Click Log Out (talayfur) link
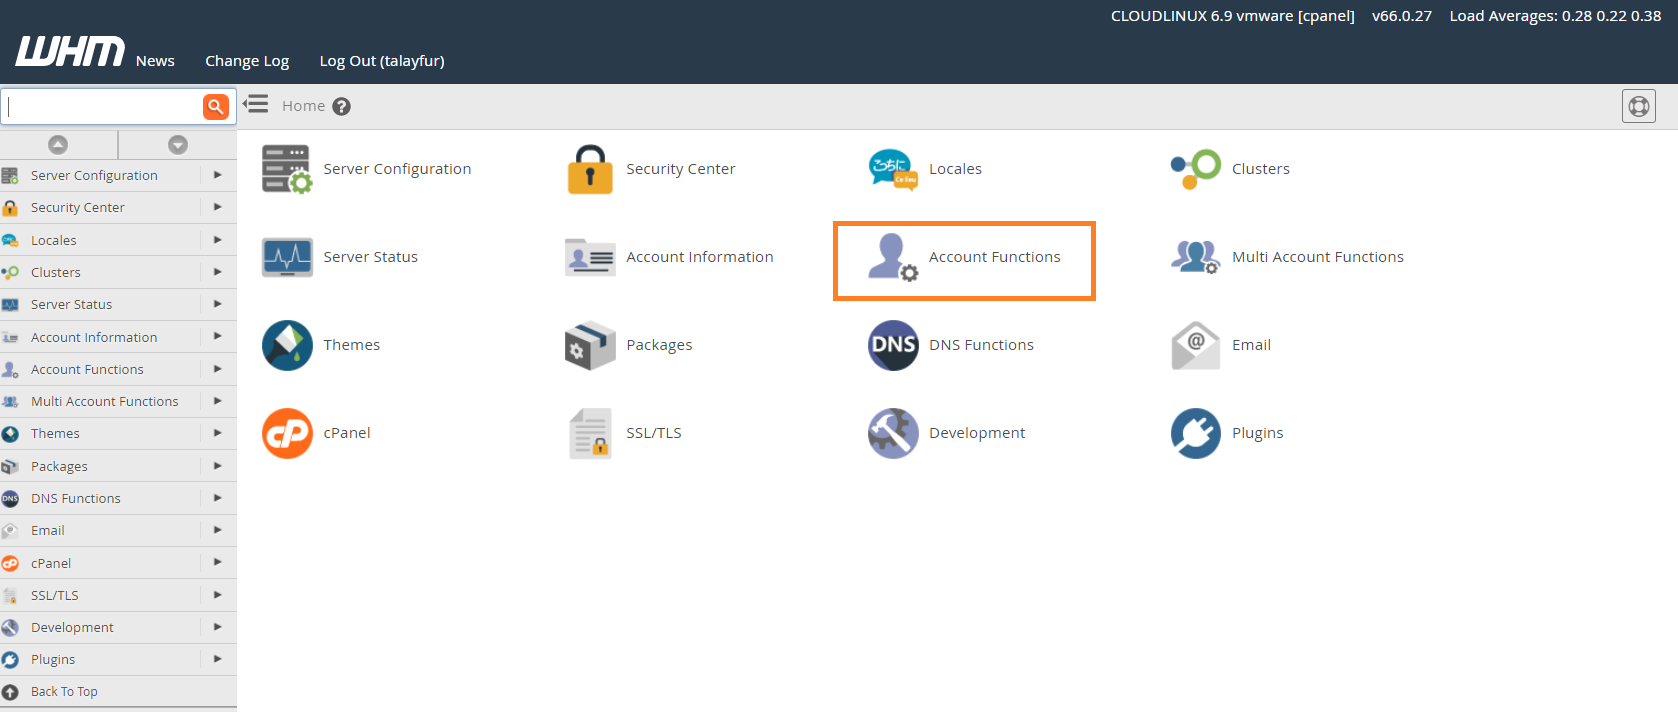Image resolution: width=1678 pixels, height=712 pixels. point(382,61)
